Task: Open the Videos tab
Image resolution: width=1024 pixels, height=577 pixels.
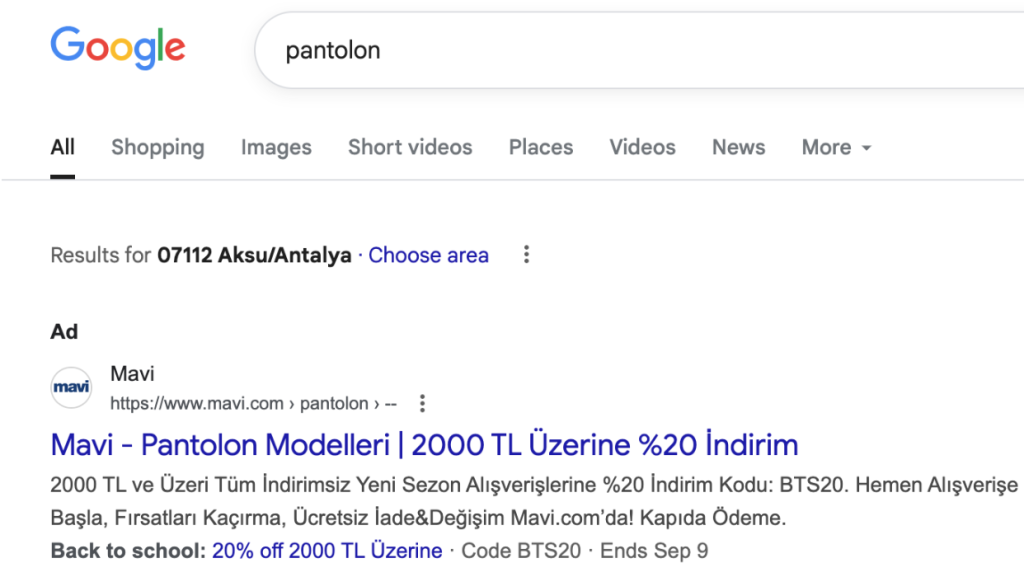Action: pyautogui.click(x=642, y=147)
